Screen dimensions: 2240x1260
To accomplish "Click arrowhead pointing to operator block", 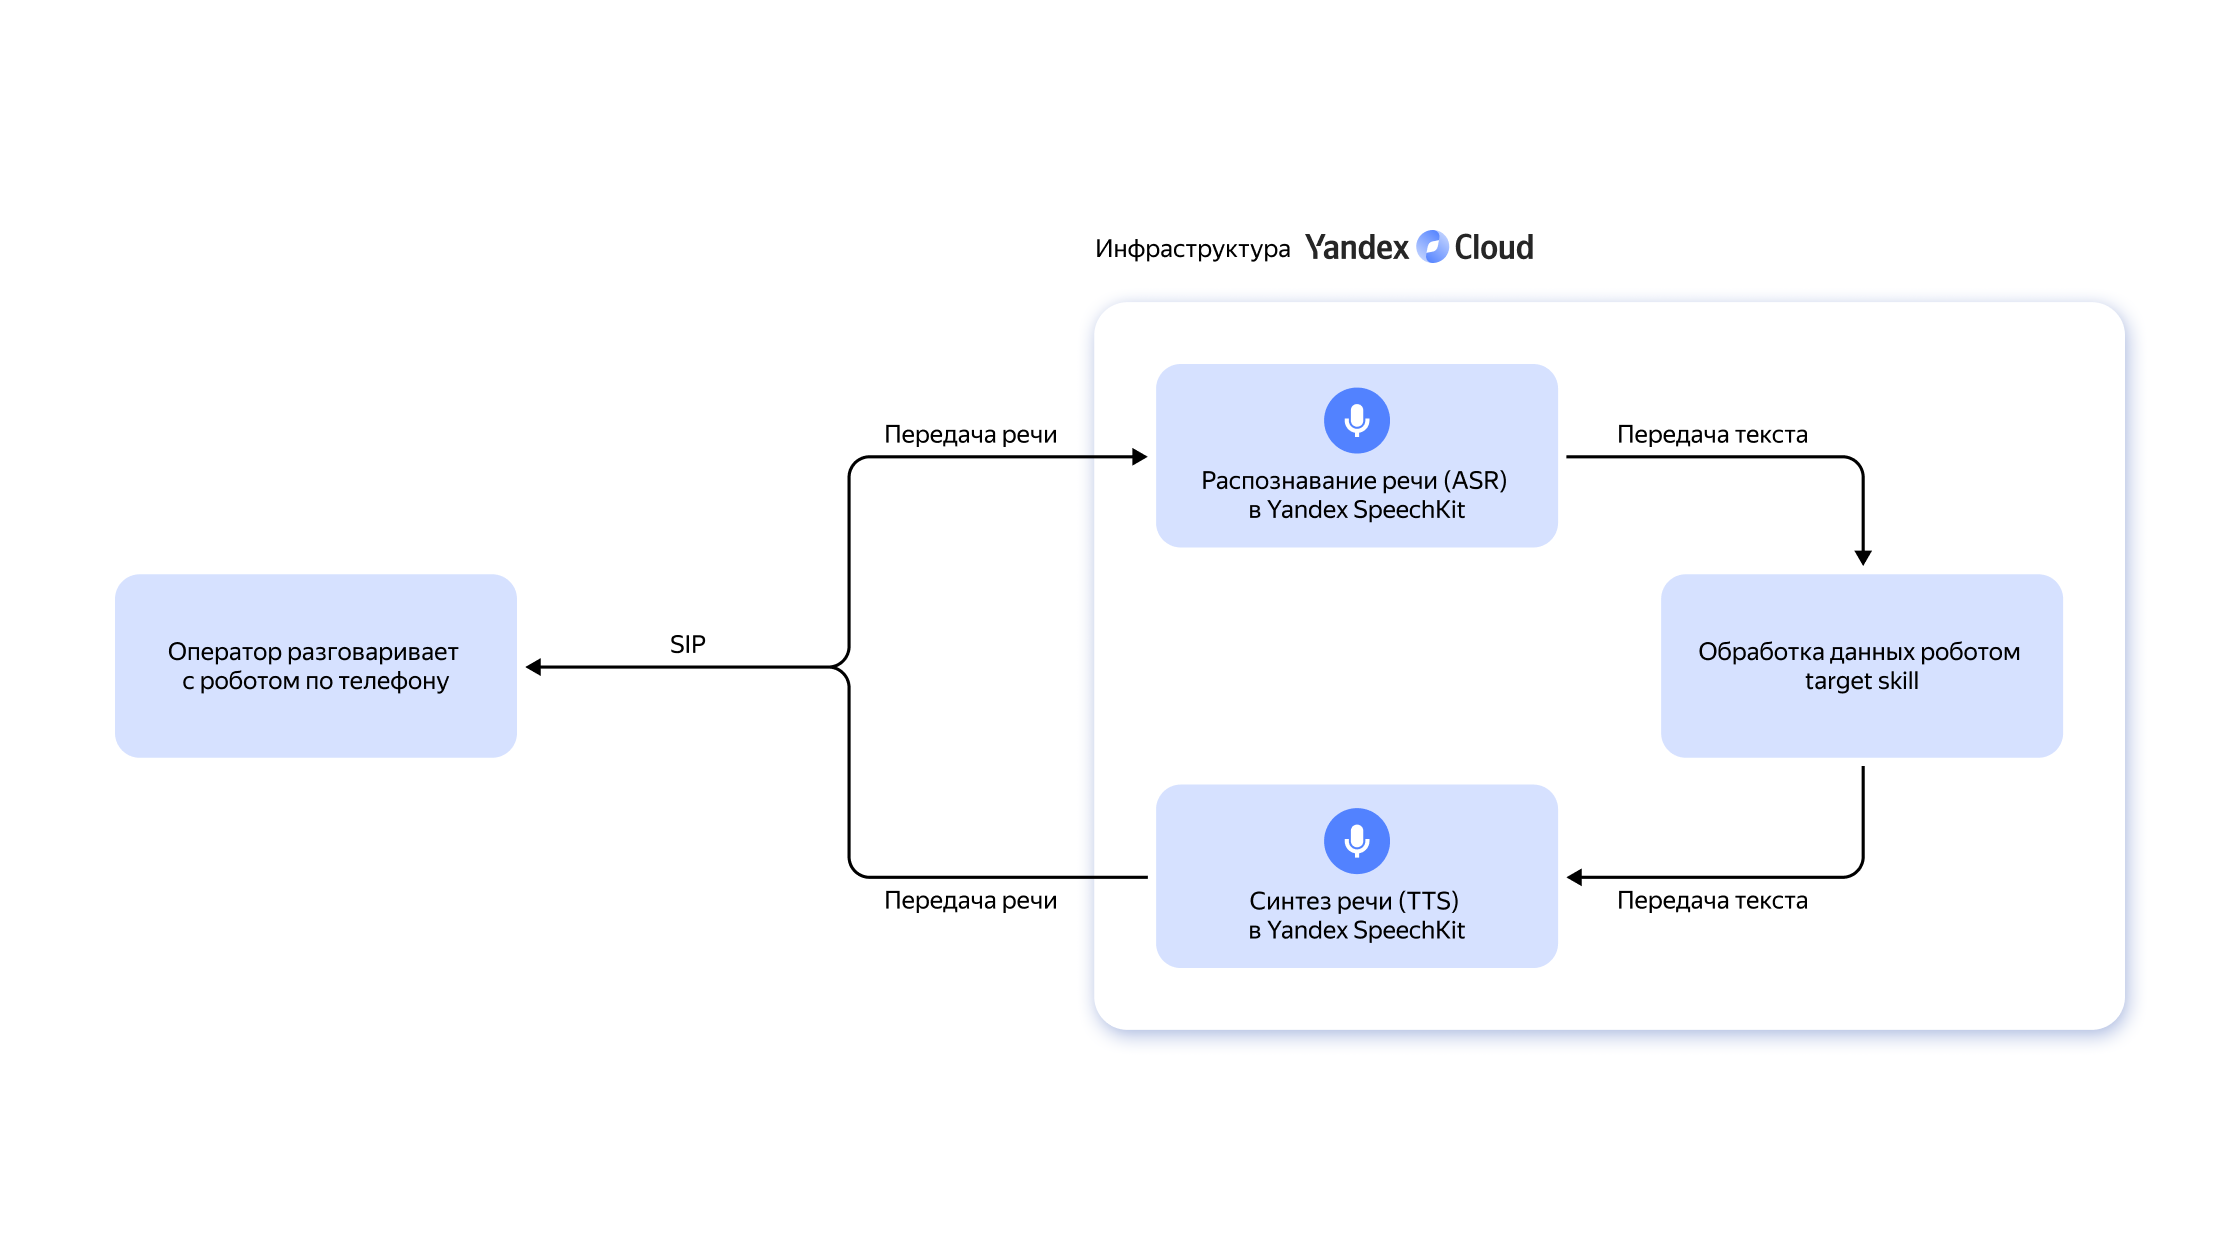I will [x=534, y=667].
